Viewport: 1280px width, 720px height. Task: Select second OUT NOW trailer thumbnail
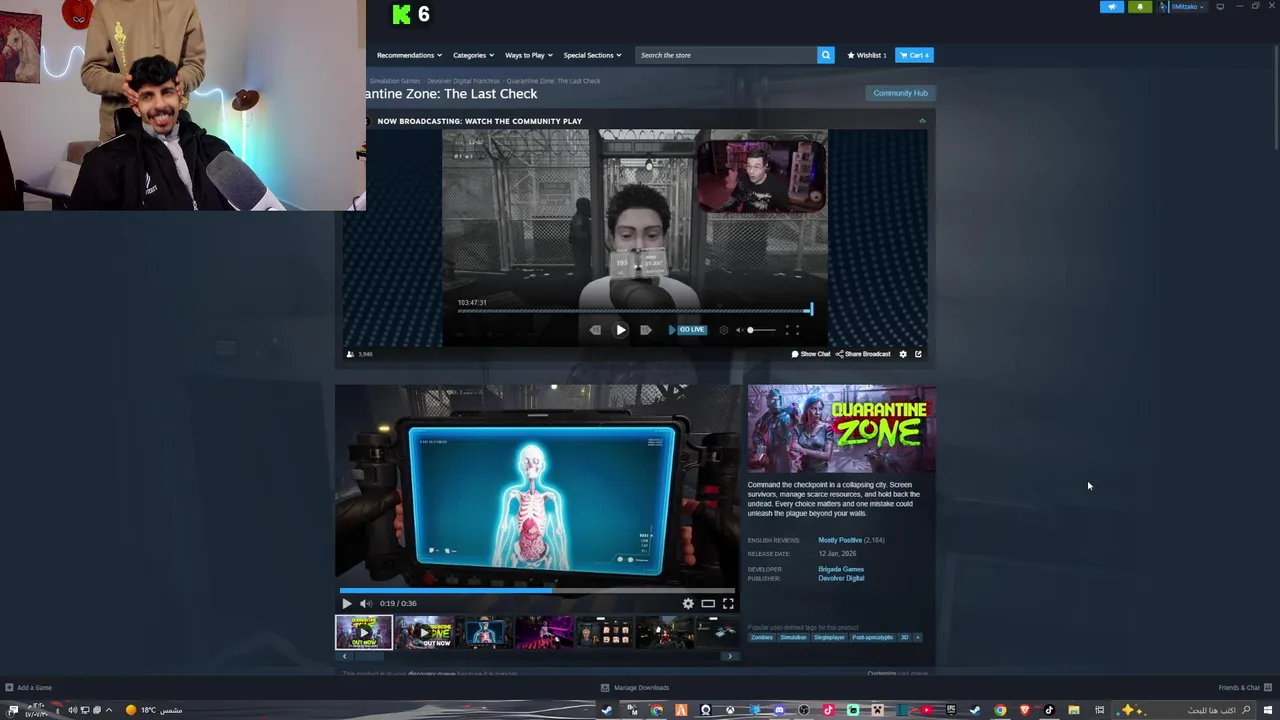click(x=424, y=633)
